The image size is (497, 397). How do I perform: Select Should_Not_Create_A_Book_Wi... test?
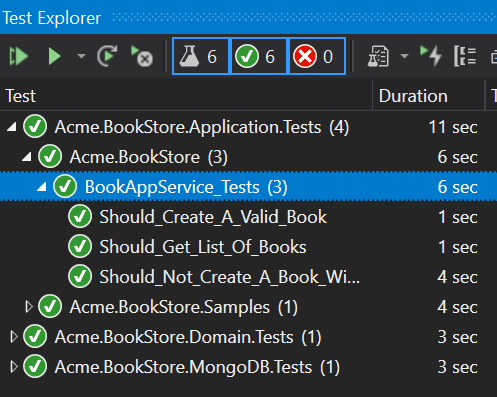[248, 277]
